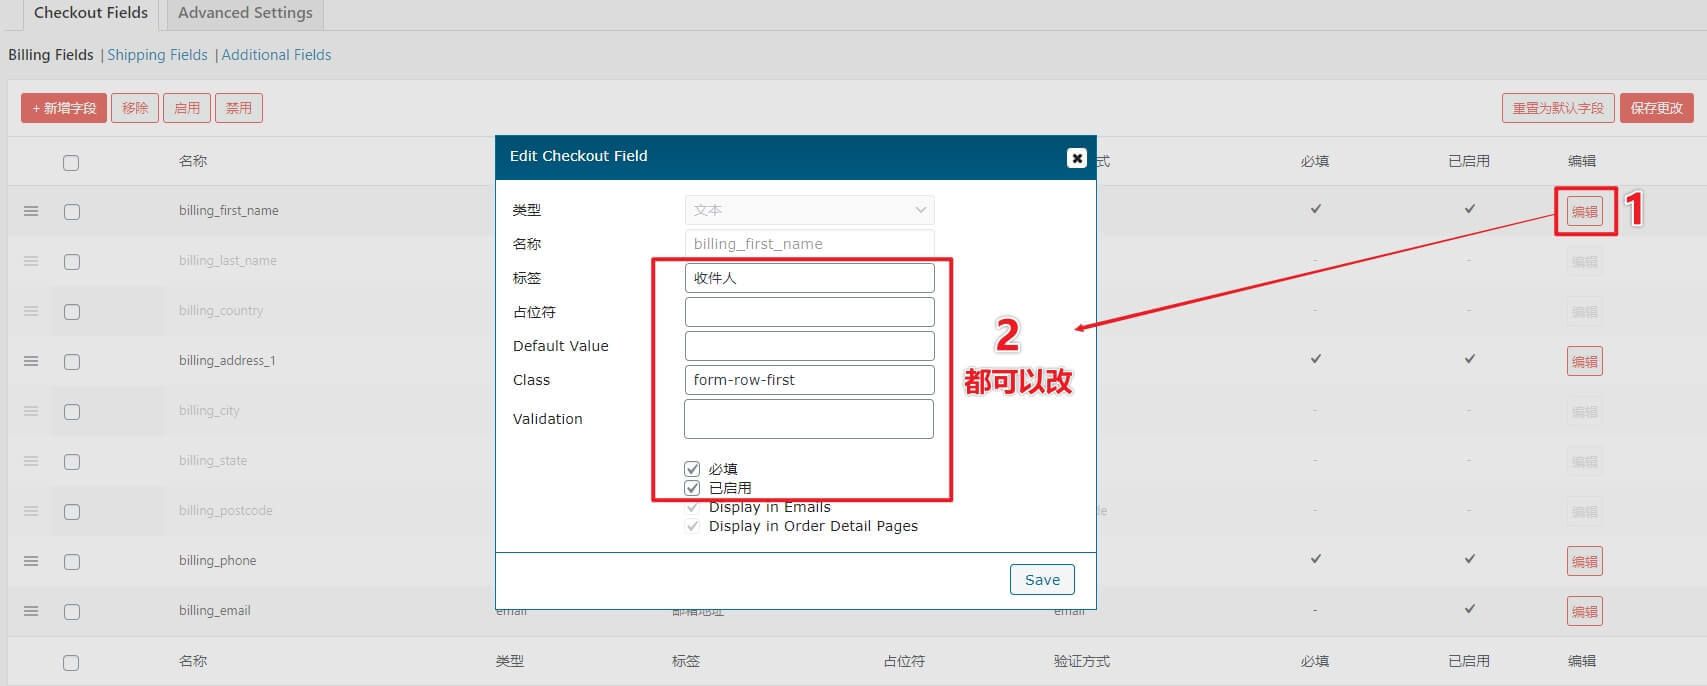
Task: Click the 标签 label input field
Action: (x=810, y=278)
